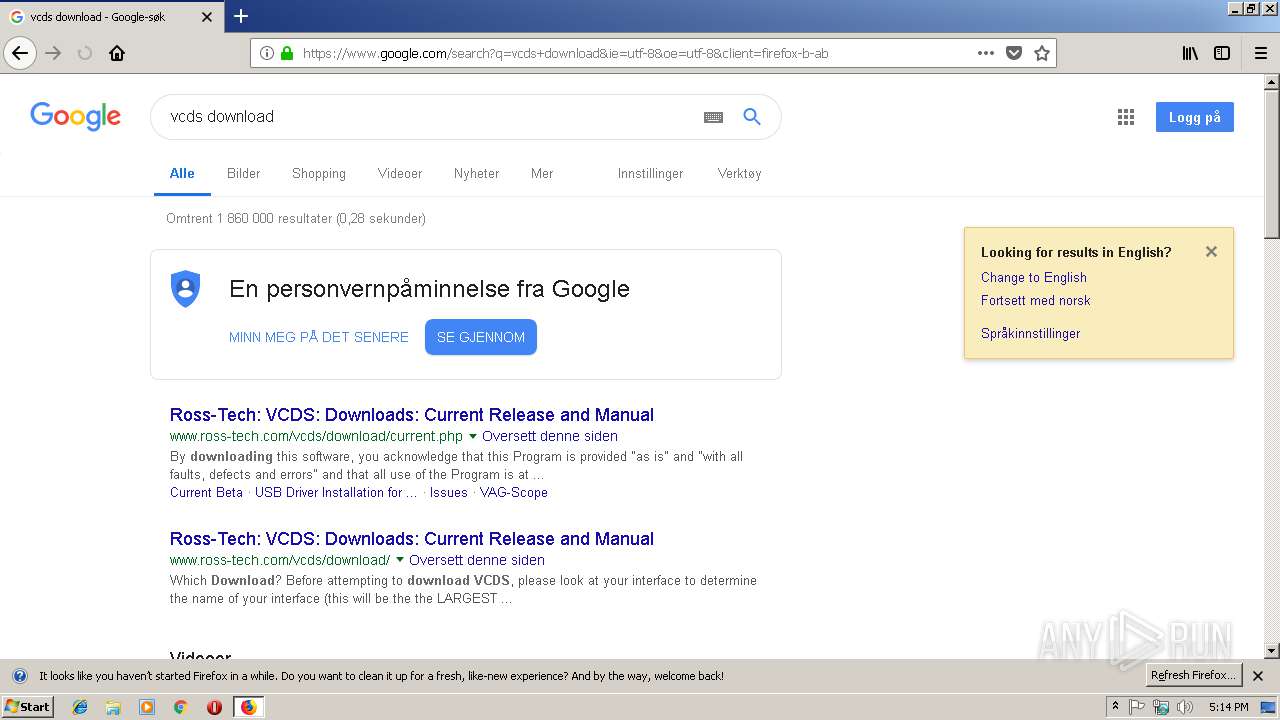
Task: Open Windows Start menu
Action: click(x=28, y=707)
